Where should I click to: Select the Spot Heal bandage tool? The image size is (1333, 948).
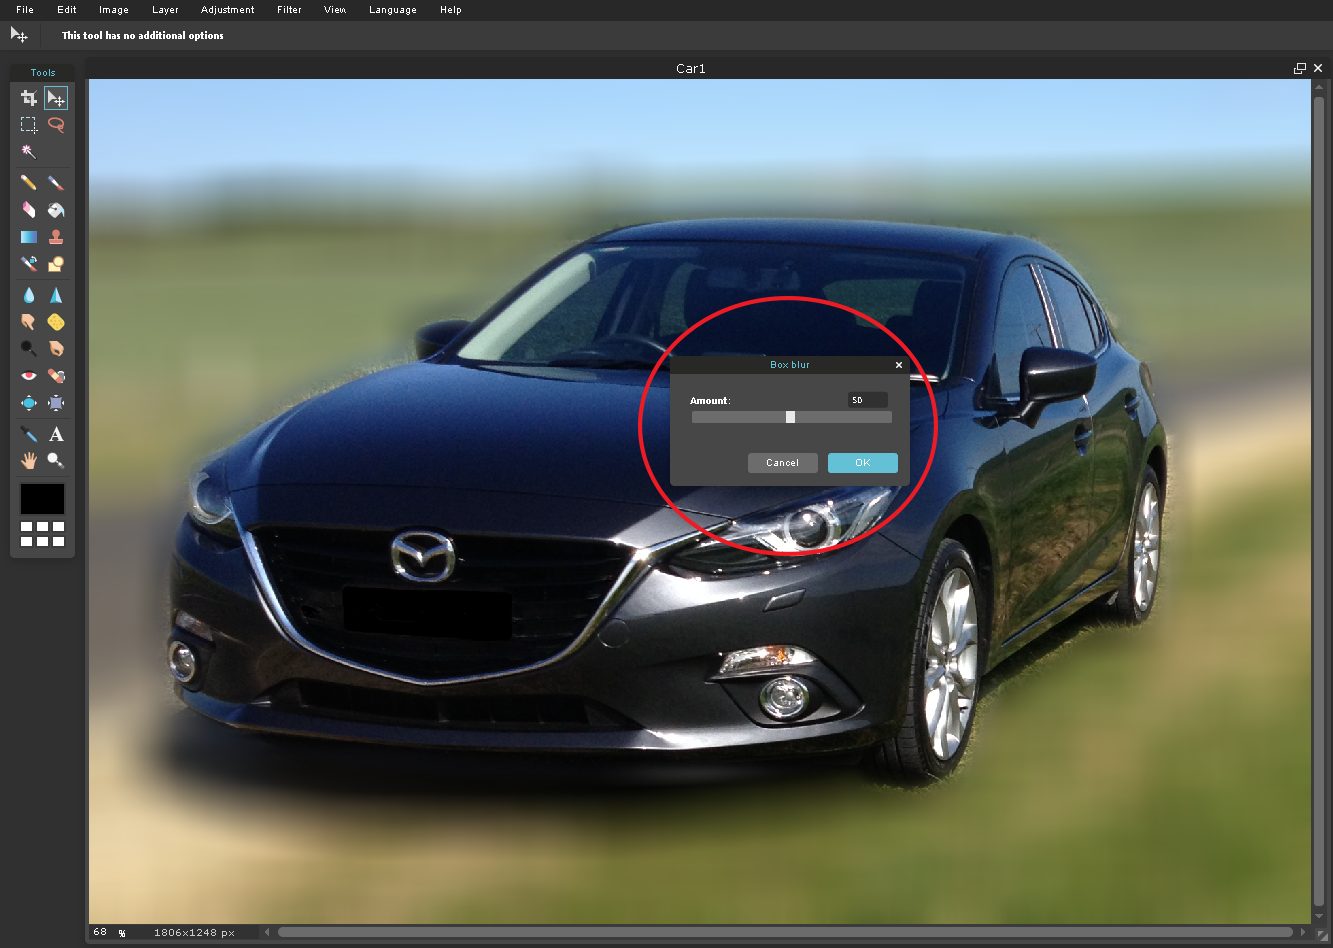56,376
